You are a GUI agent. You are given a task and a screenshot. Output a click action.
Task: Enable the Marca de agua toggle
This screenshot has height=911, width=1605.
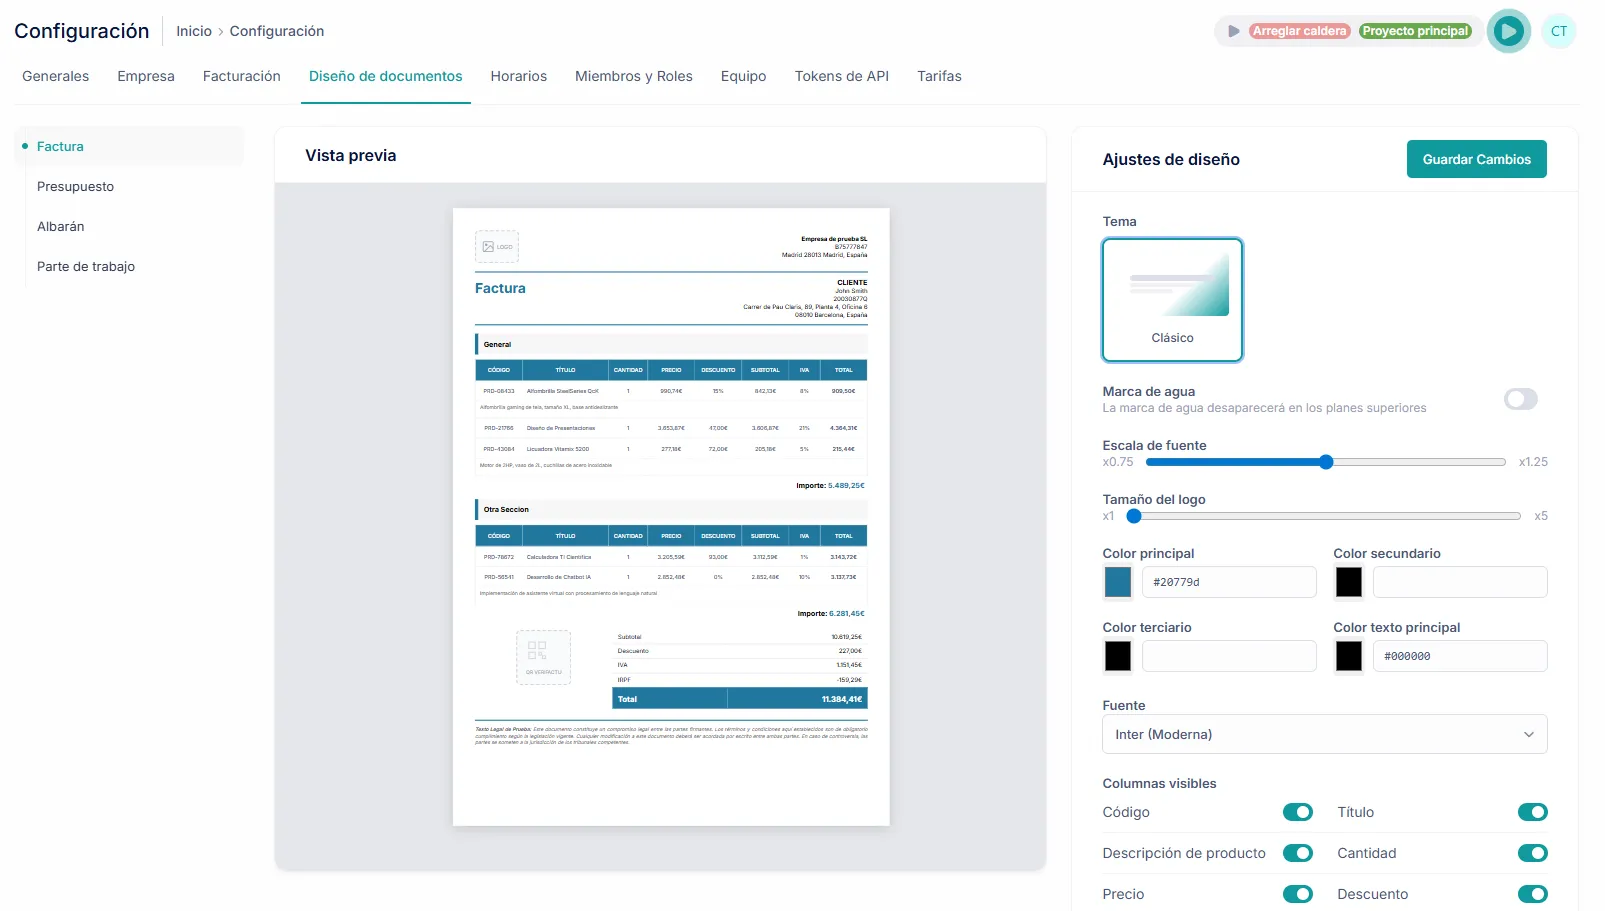click(x=1520, y=399)
